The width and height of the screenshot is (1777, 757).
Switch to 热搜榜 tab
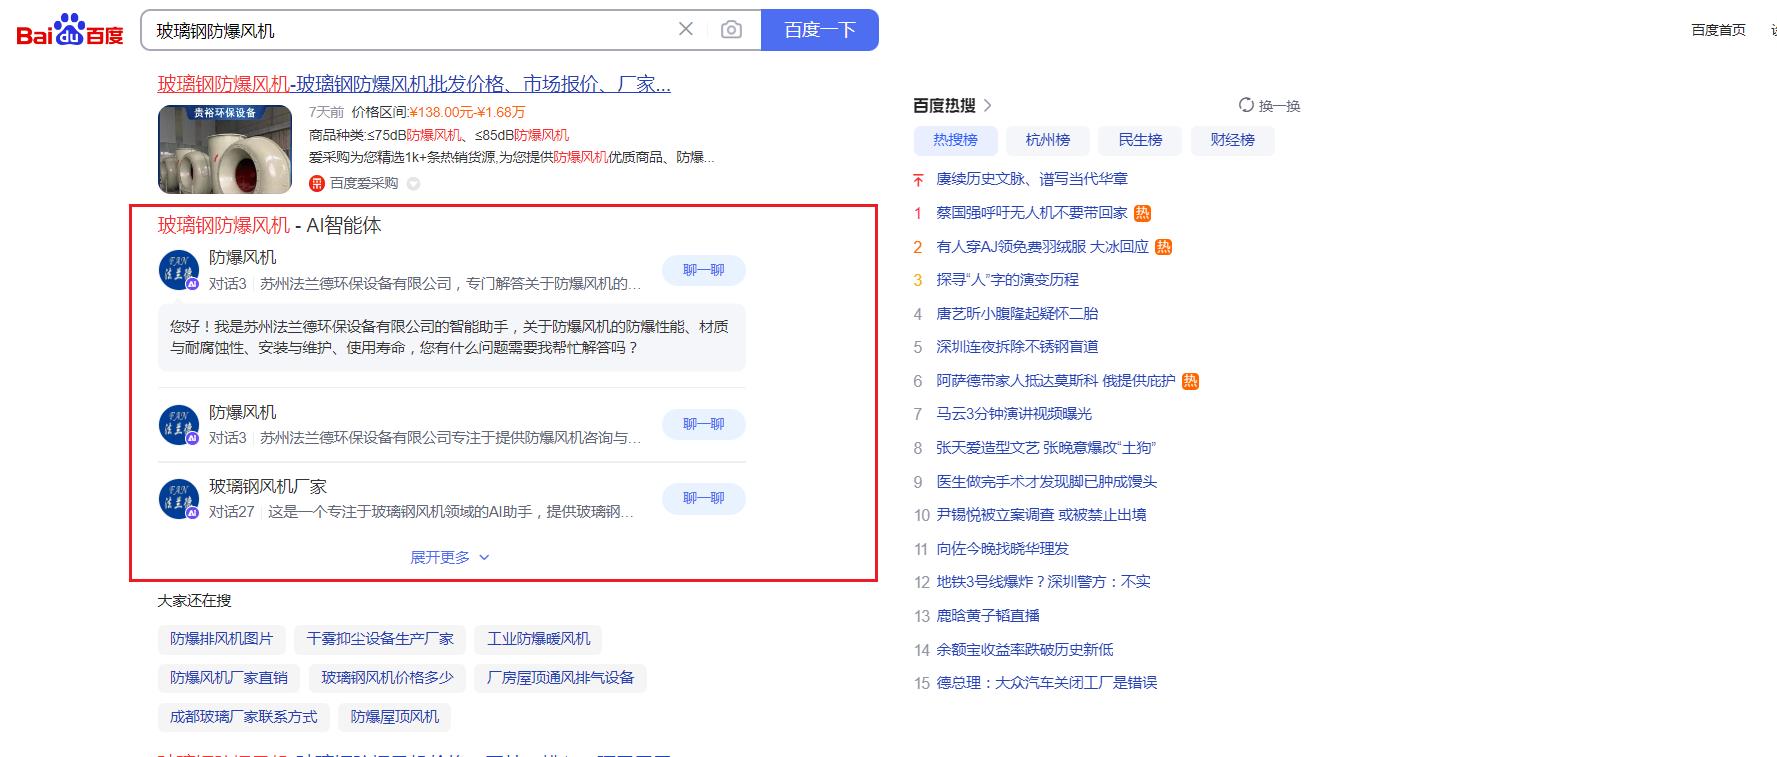(x=955, y=140)
